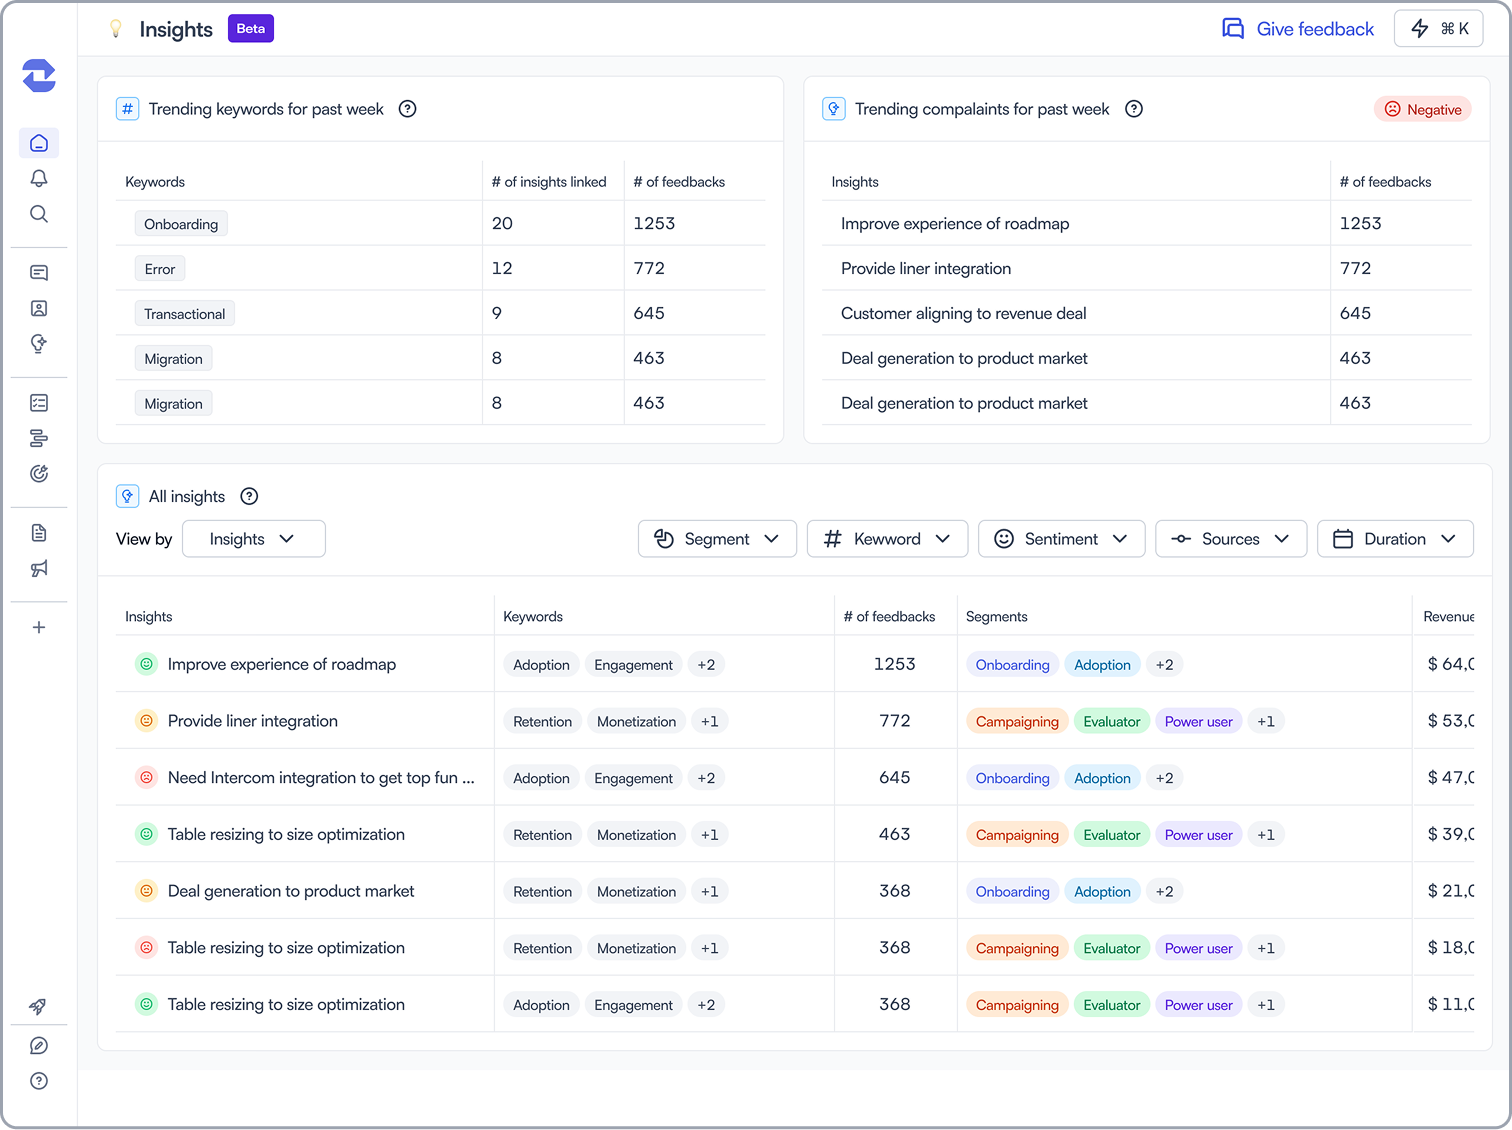Select the Onboarding keyword tag
This screenshot has width=1512, height=1130.
181,224
